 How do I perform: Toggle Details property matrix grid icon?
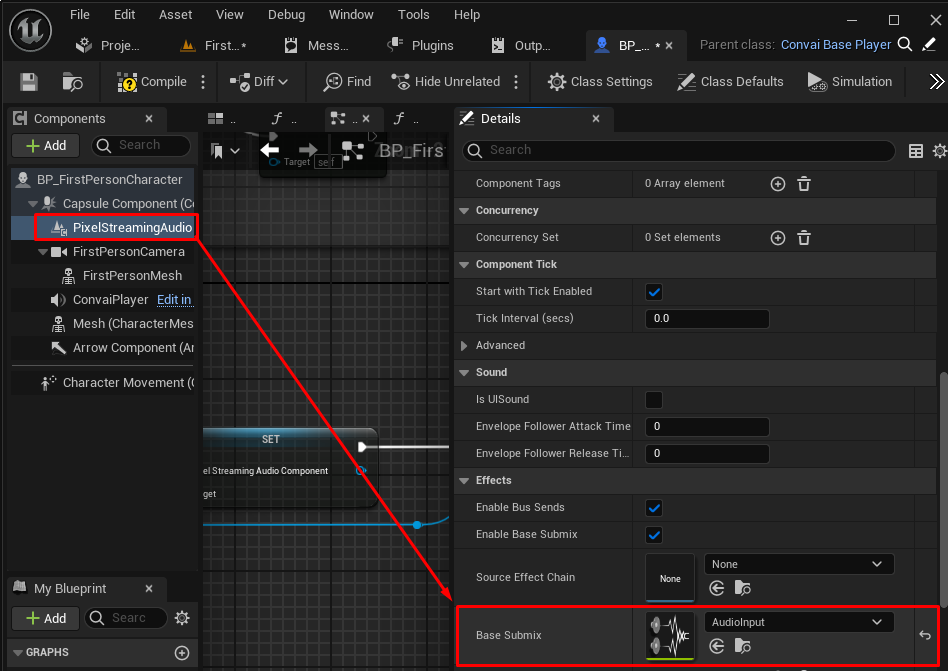click(915, 151)
